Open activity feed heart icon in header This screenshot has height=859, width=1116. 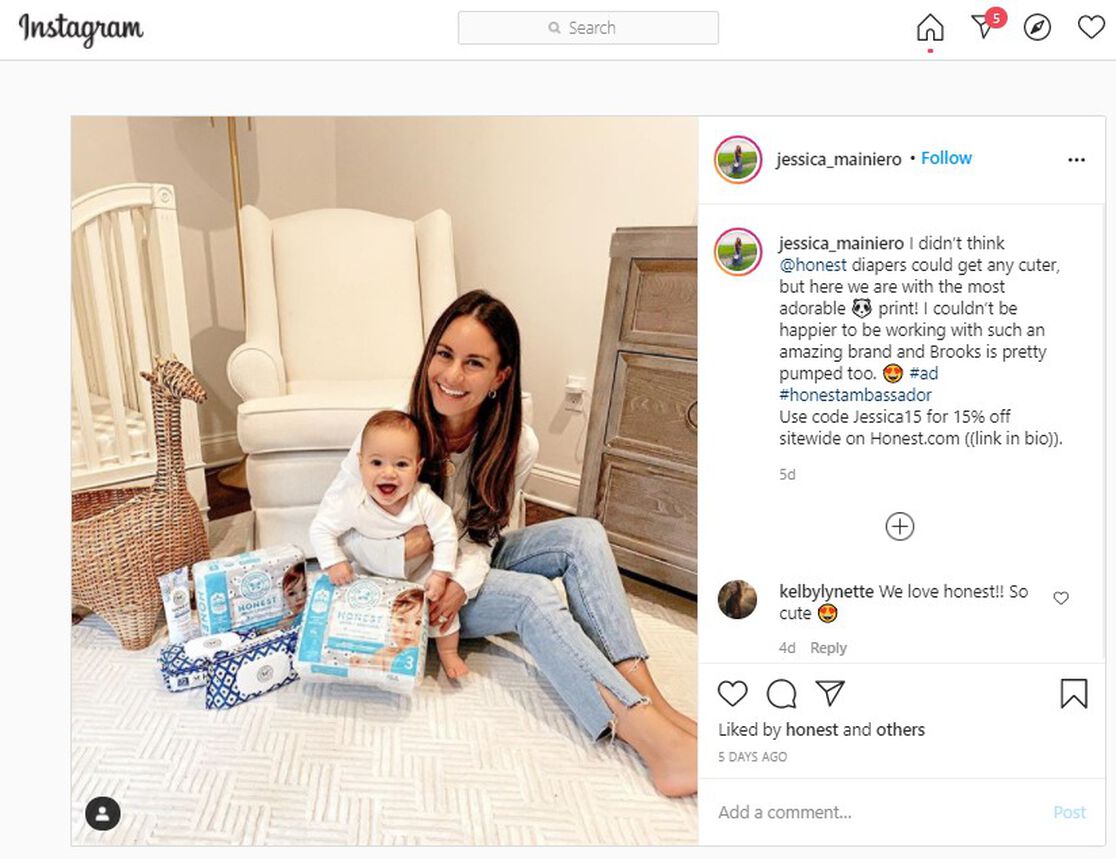[1090, 27]
